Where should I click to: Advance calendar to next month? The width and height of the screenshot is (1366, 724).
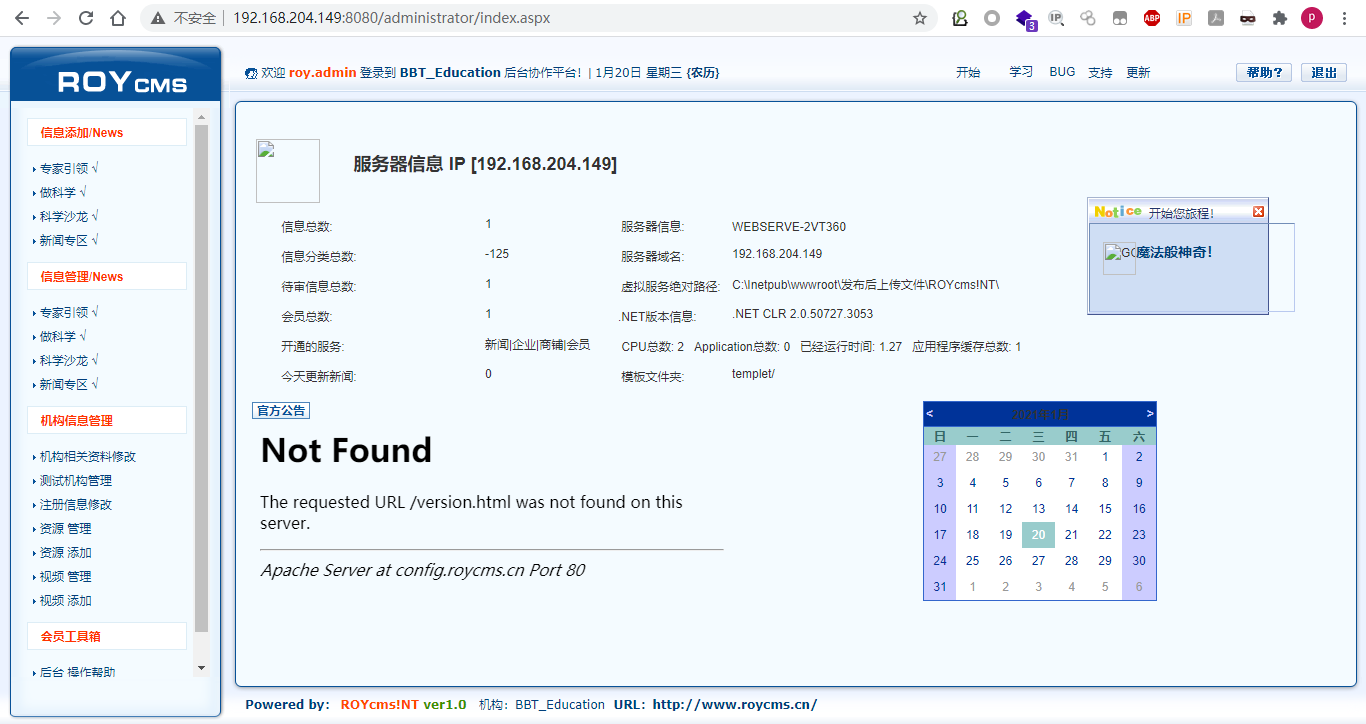pyautogui.click(x=1148, y=412)
